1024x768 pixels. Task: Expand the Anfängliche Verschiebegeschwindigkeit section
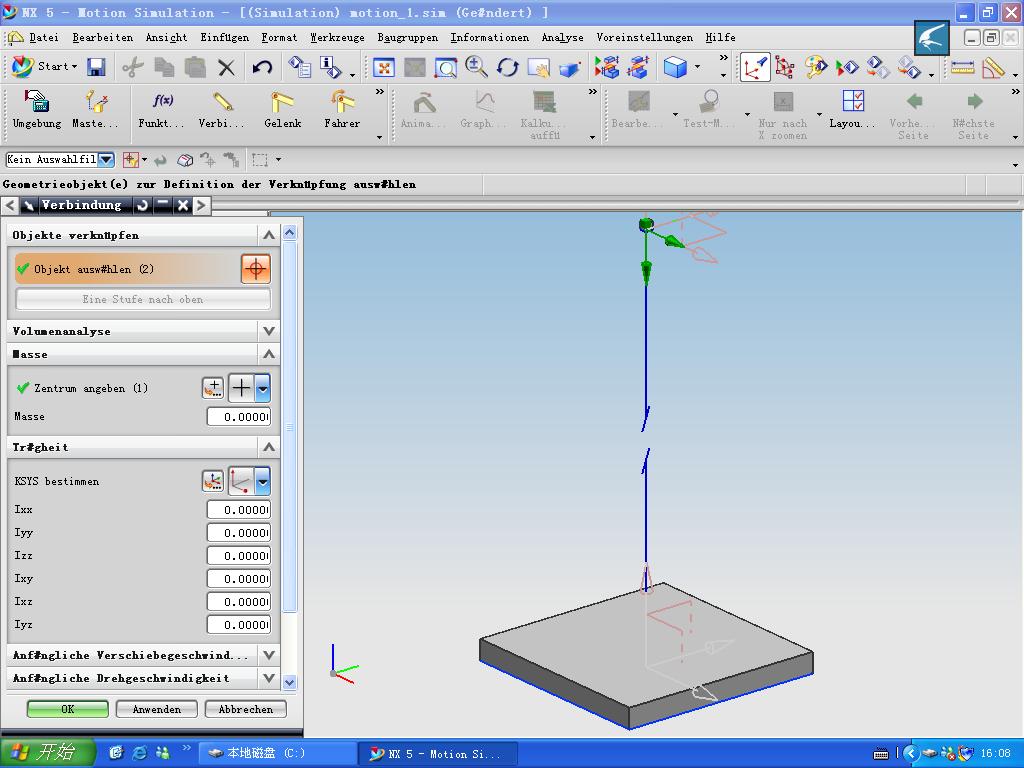pos(268,654)
